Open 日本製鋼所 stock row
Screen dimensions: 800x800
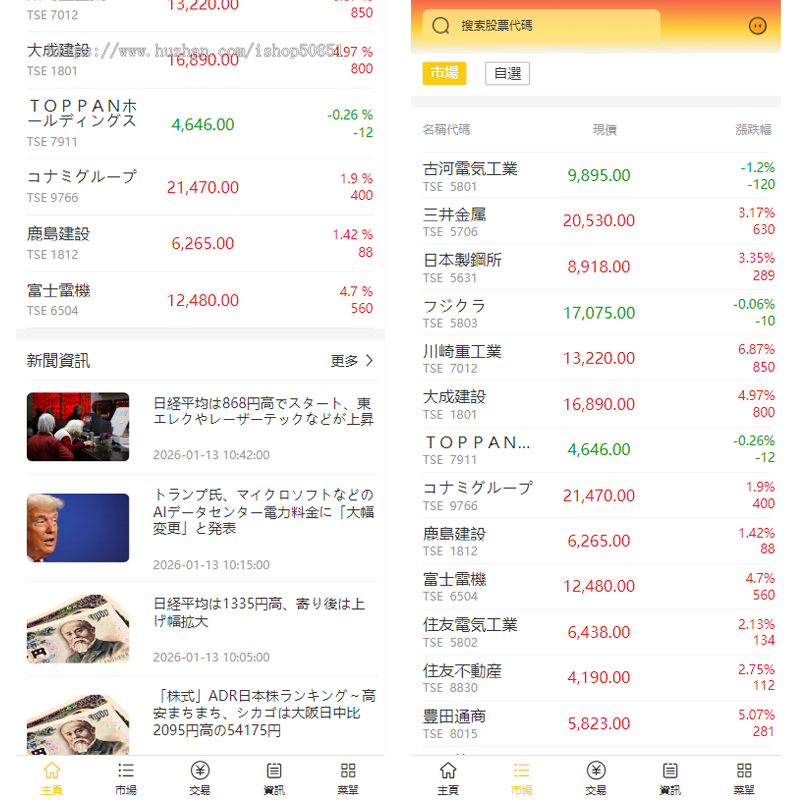click(596, 267)
